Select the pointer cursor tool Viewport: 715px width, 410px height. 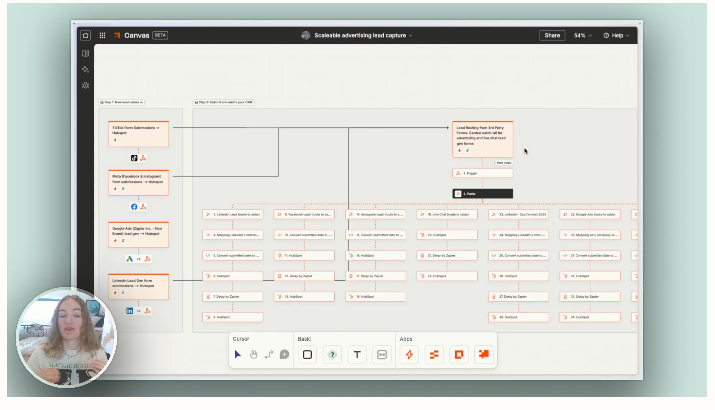pos(238,354)
